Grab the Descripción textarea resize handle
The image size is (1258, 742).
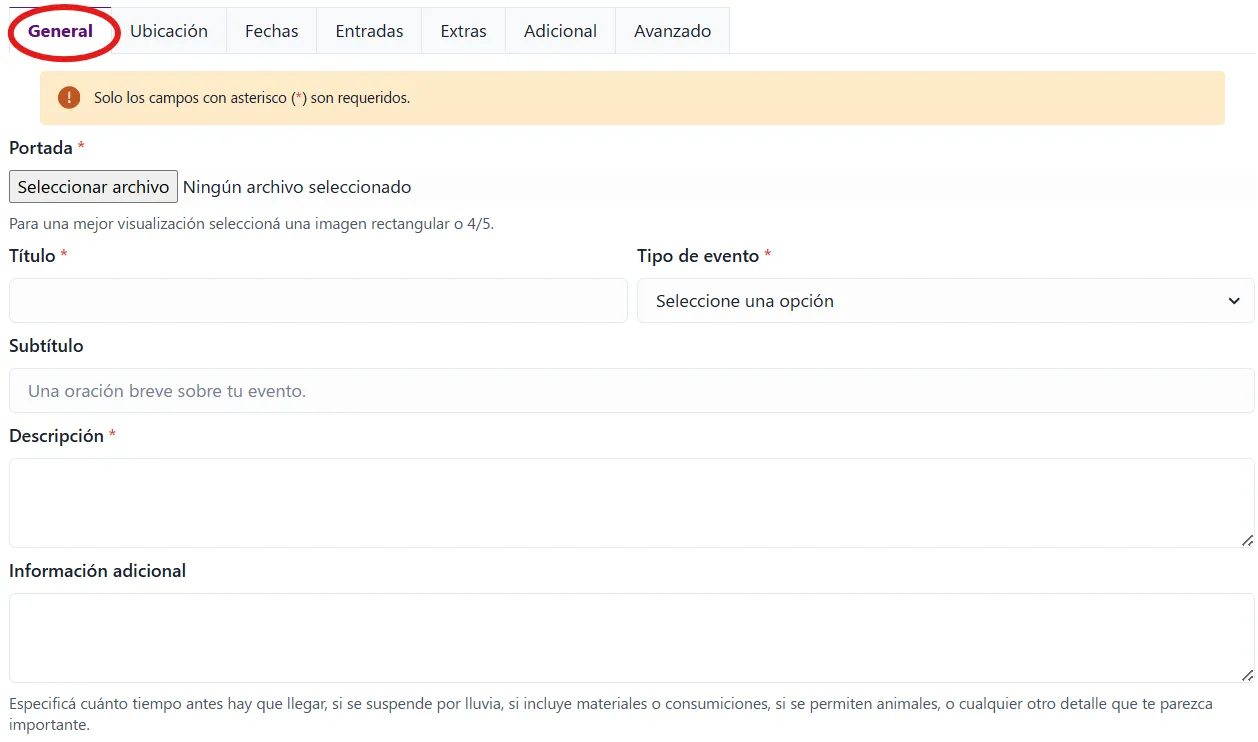[x=1246, y=540]
